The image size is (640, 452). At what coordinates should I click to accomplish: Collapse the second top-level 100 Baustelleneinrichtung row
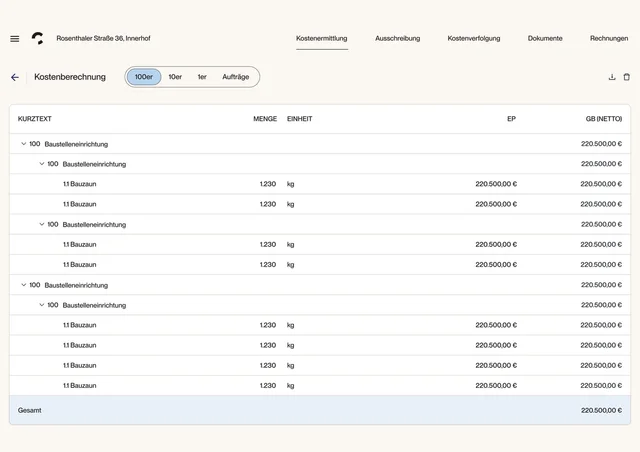click(24, 285)
